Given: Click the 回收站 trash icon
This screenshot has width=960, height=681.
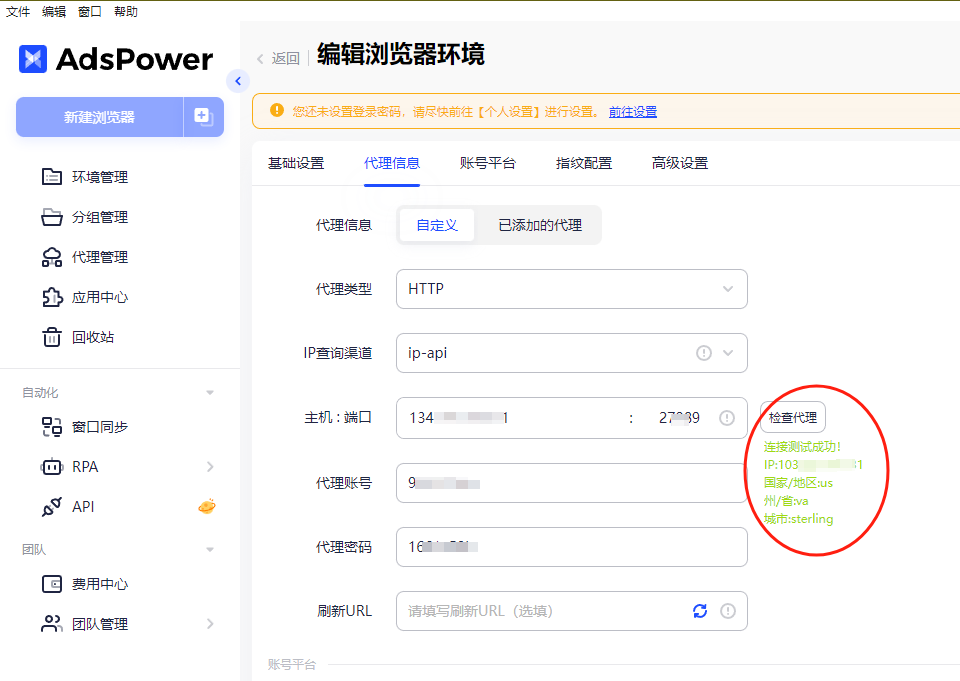Looking at the screenshot, I should pos(51,337).
